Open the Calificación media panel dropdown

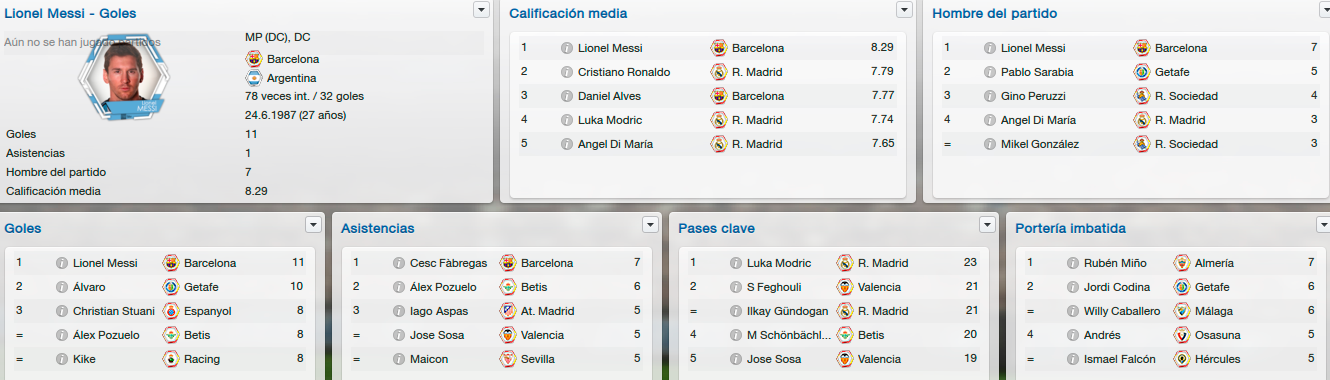coord(905,10)
